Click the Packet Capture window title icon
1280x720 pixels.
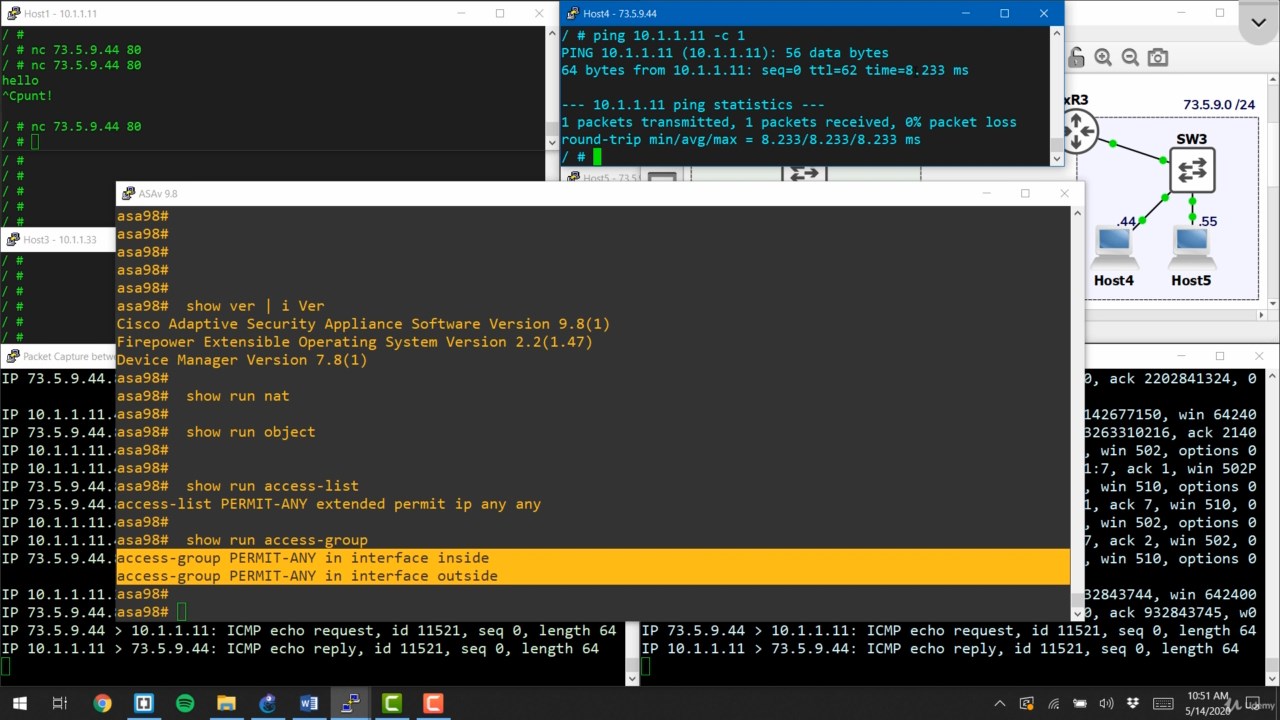pyautogui.click(x=12, y=356)
